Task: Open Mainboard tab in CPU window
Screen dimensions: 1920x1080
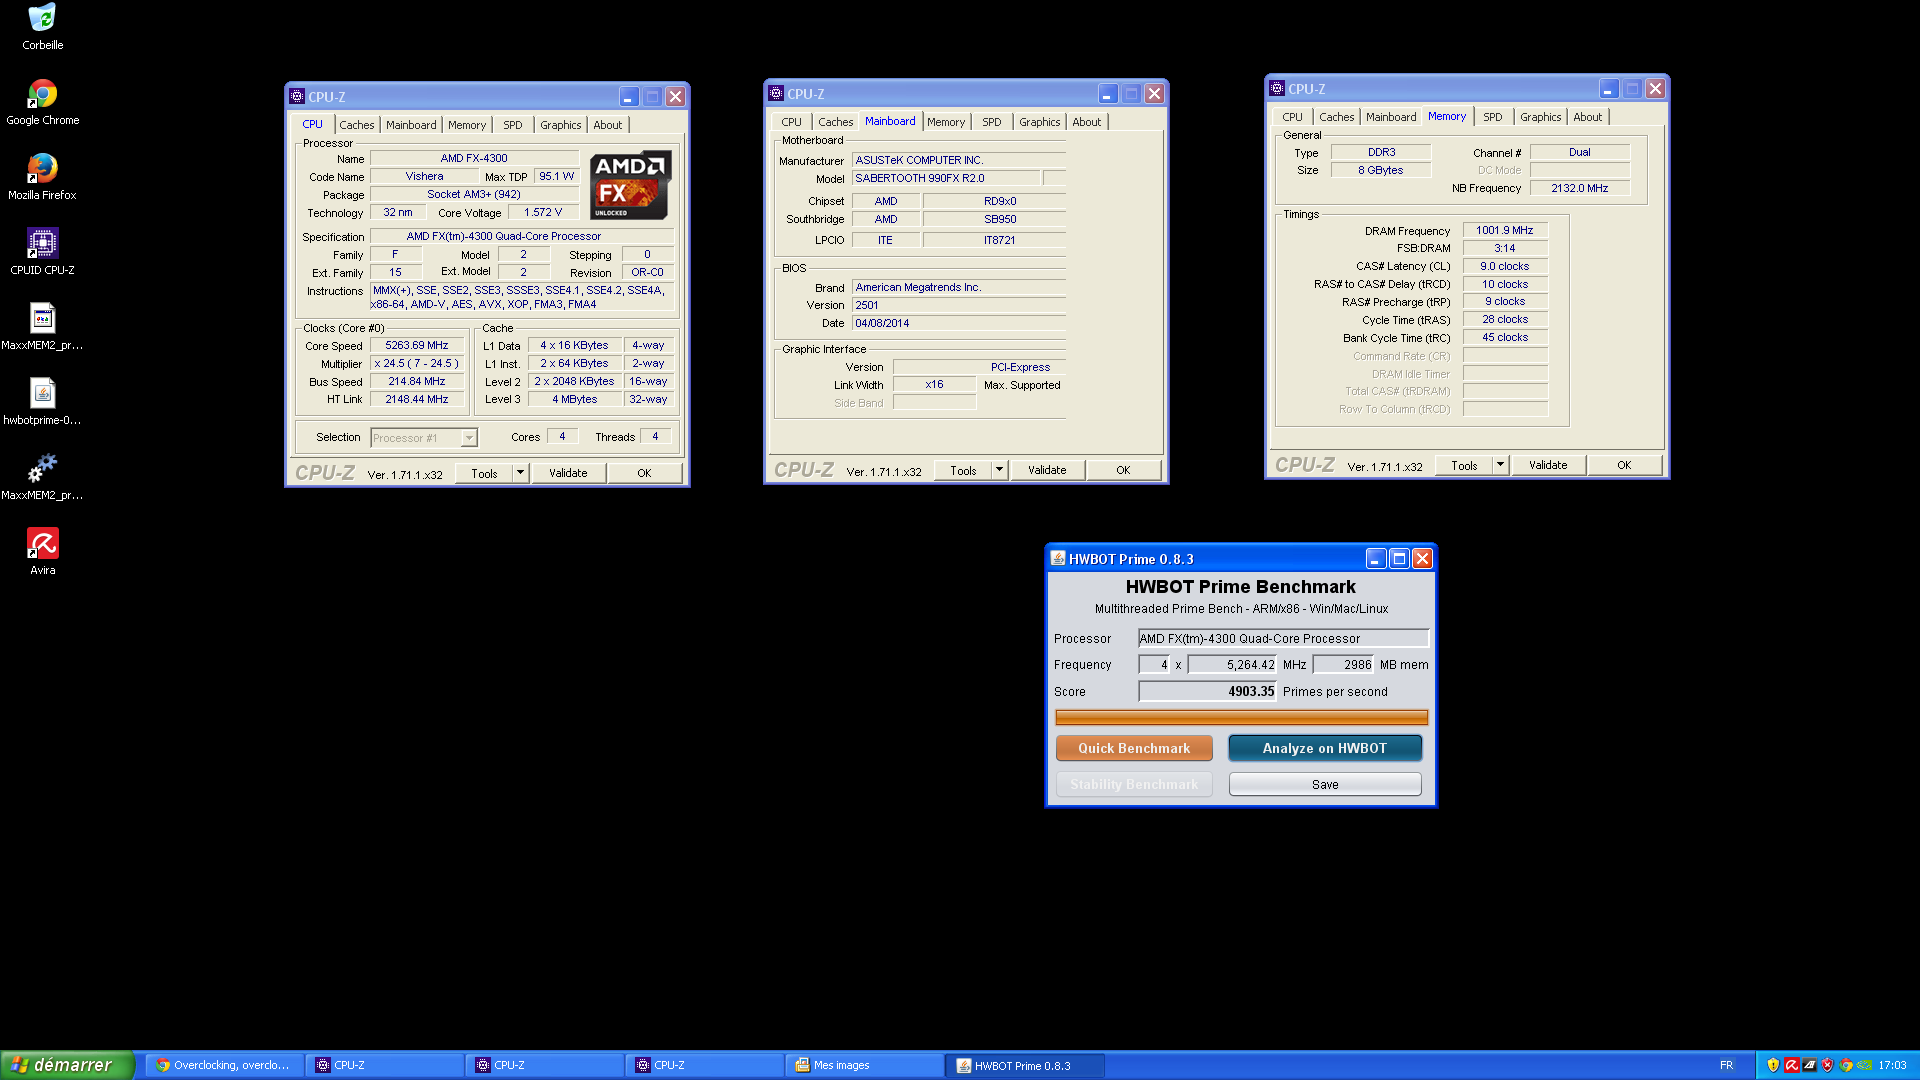Action: [411, 125]
